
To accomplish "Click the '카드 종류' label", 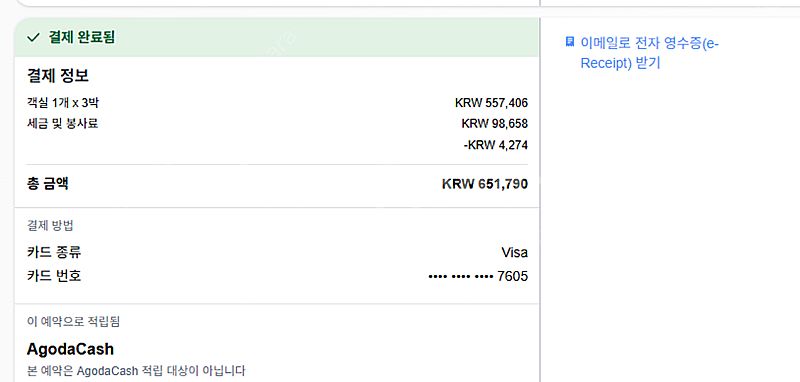I will click(54, 252).
